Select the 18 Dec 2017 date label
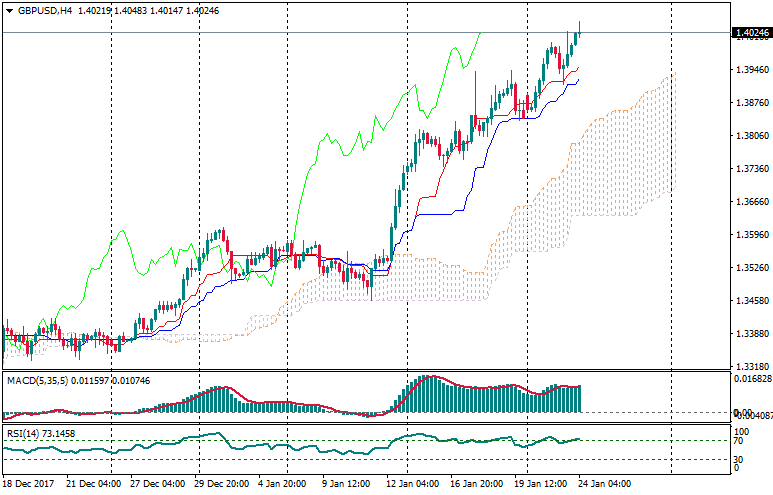This screenshot has height=495, width=773. pos(27,483)
